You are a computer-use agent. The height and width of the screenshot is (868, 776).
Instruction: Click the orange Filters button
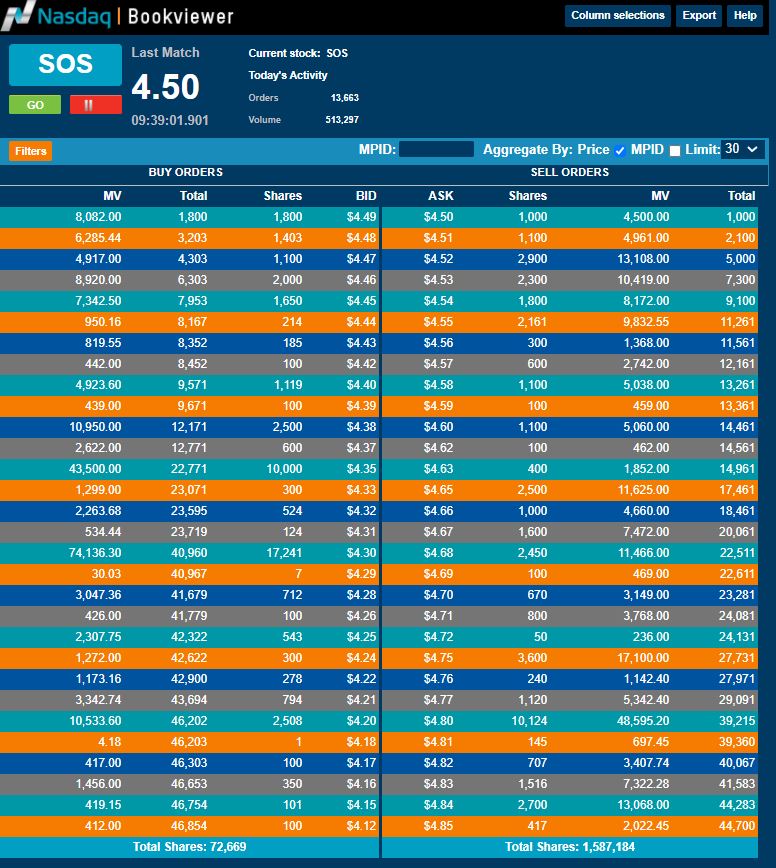point(30,151)
